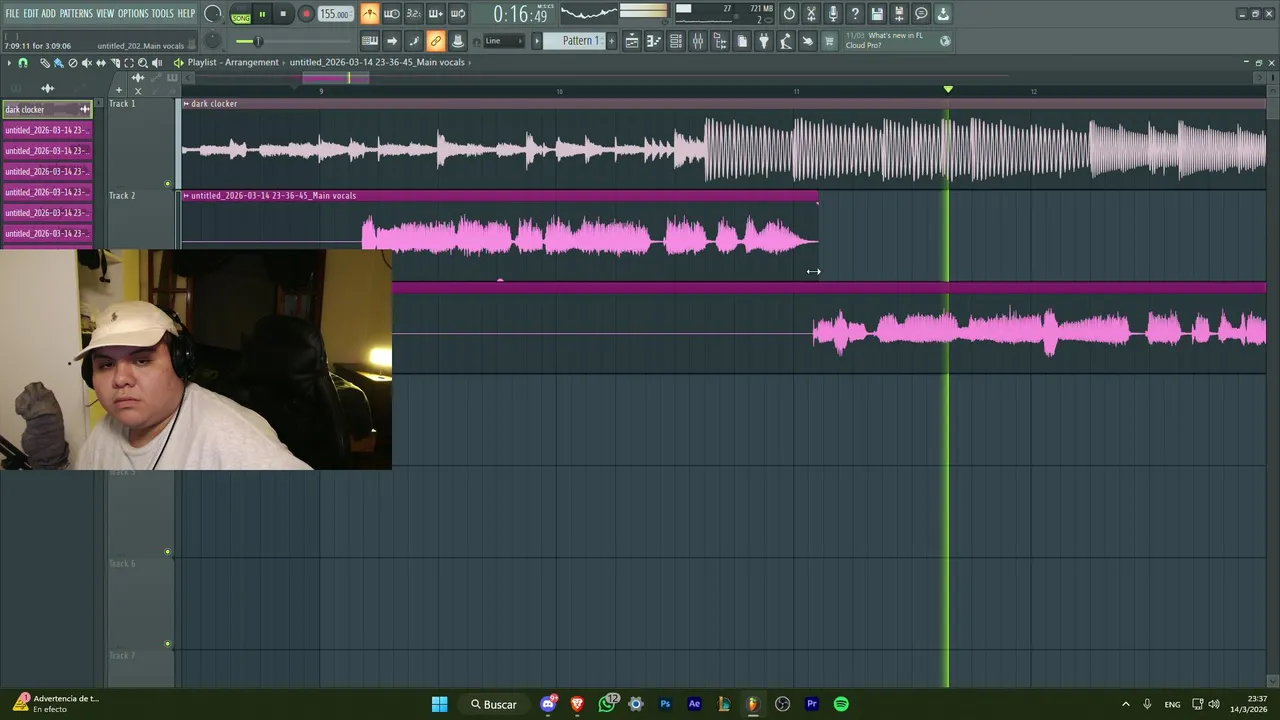Adjust the master pitch slider
This screenshot has width=1280, height=720.
point(293,41)
